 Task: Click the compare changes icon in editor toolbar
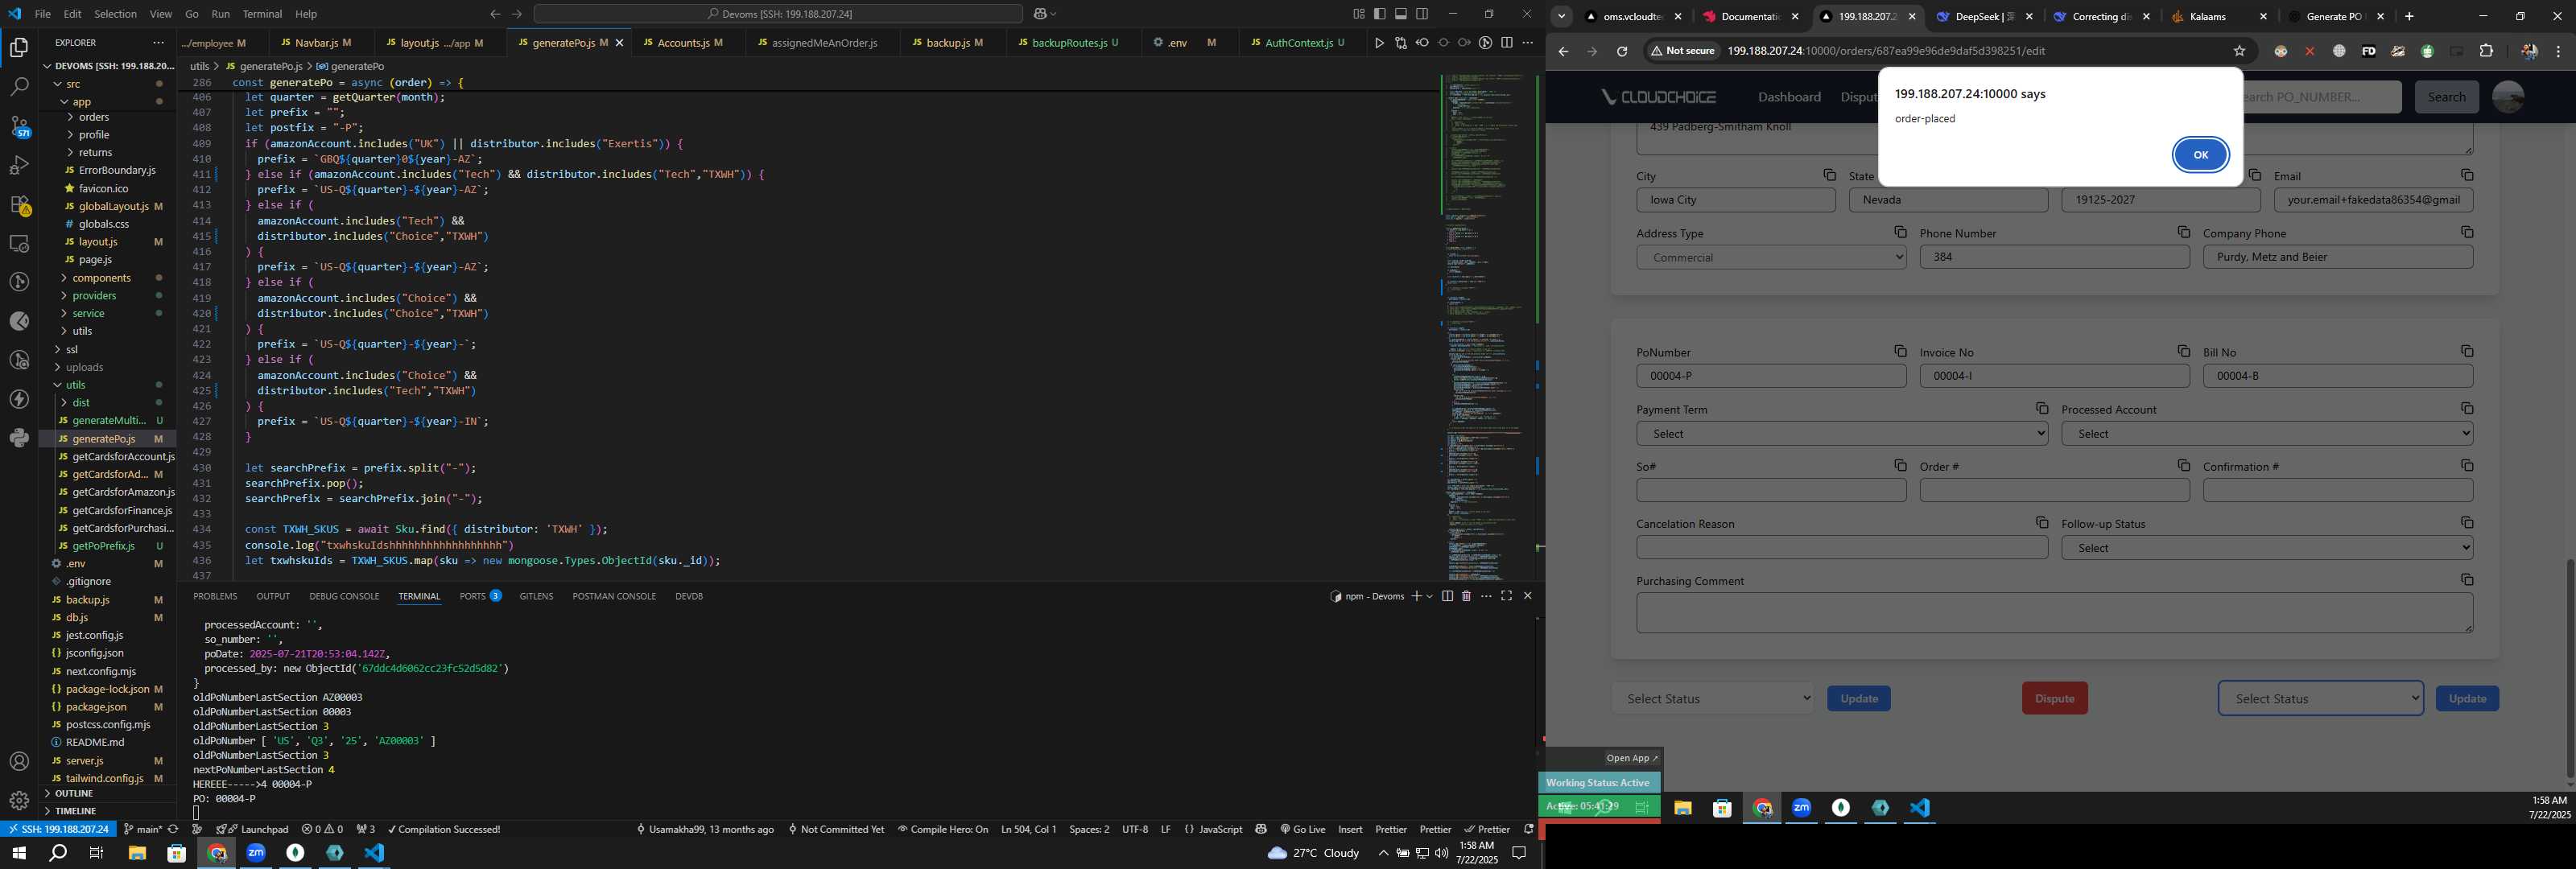point(1400,43)
